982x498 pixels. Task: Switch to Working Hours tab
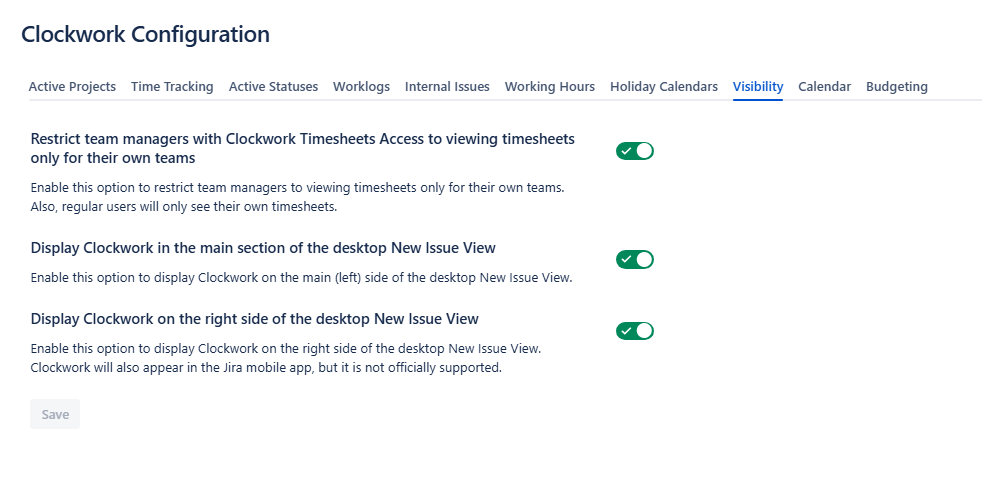coord(550,86)
